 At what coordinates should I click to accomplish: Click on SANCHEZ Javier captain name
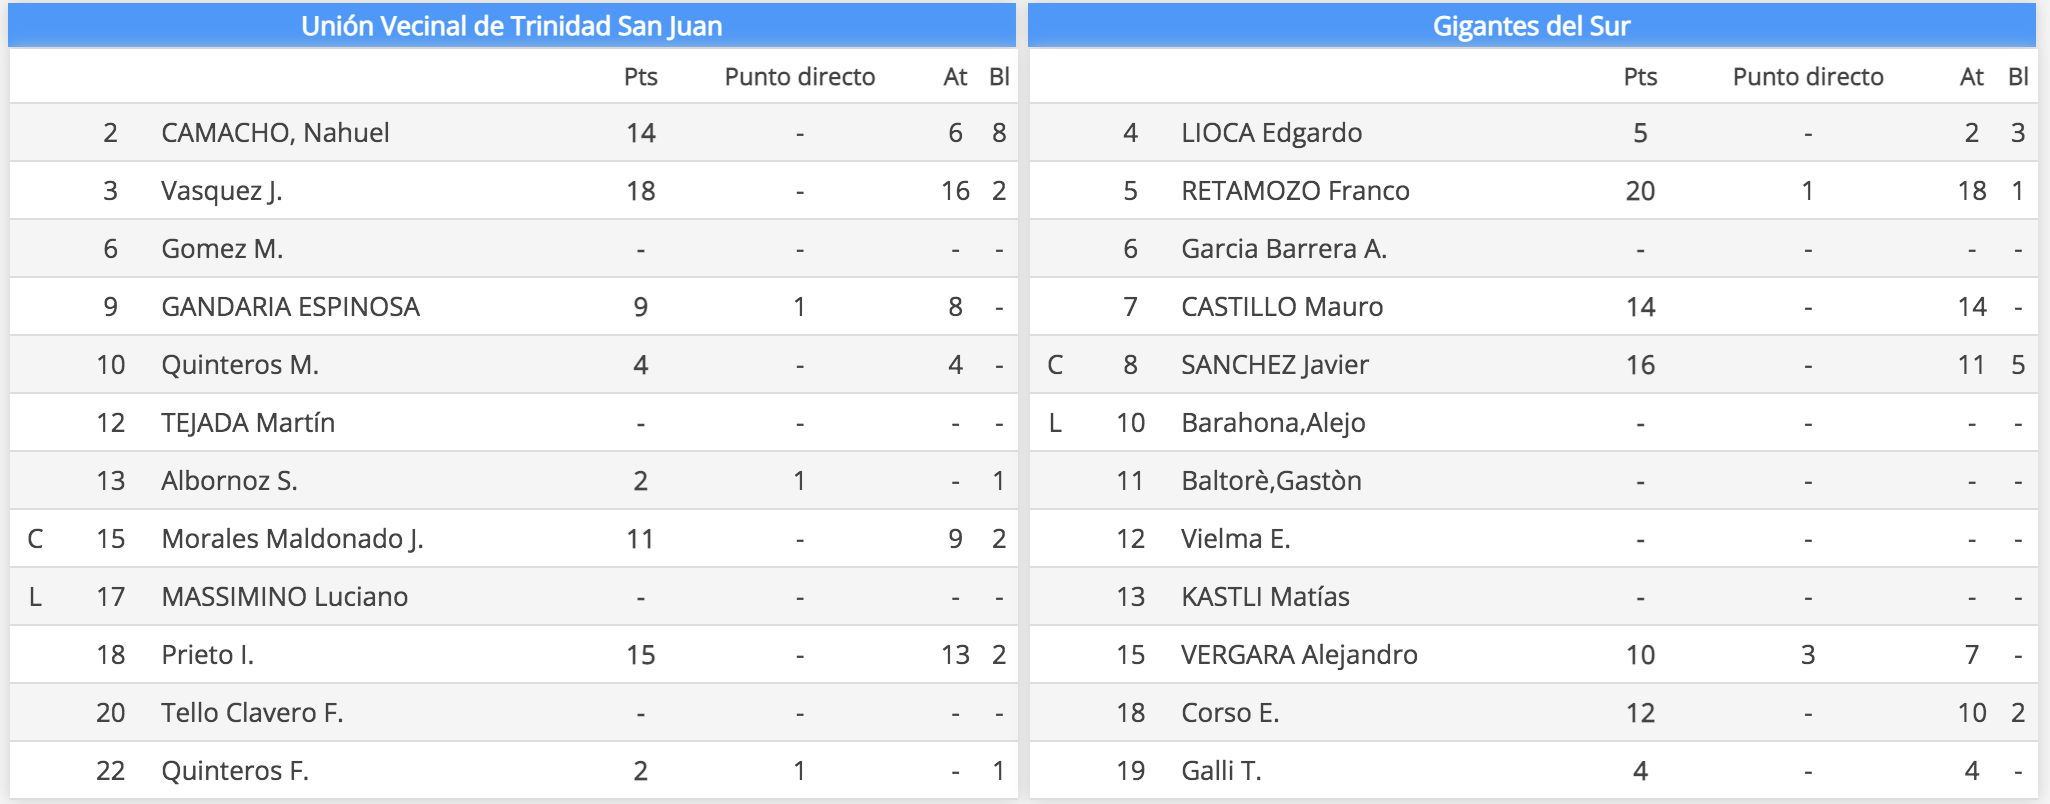1275,365
